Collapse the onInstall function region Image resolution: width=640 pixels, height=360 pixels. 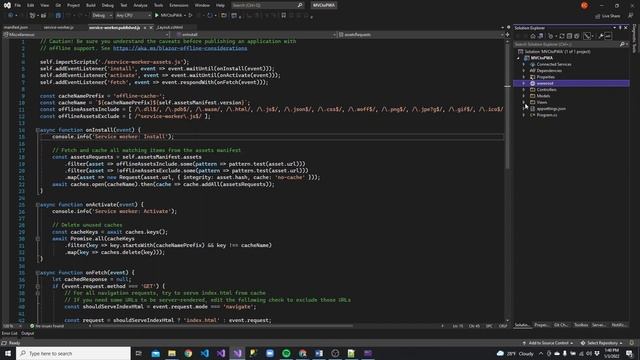point(38,130)
